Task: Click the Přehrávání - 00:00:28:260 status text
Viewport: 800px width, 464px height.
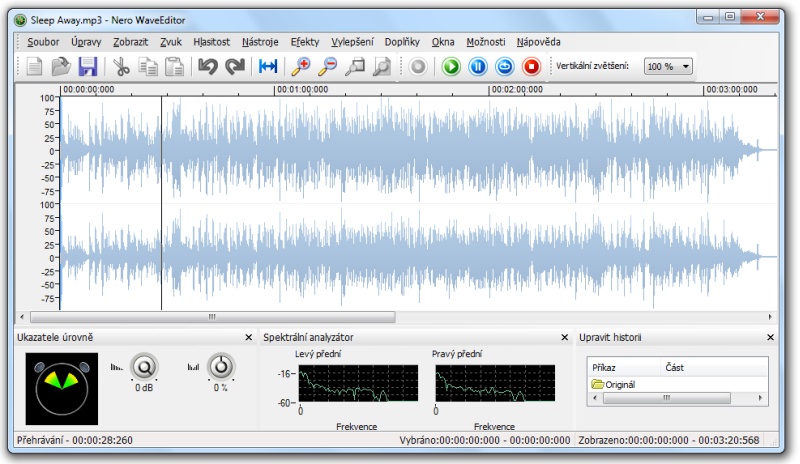Action: (74, 441)
